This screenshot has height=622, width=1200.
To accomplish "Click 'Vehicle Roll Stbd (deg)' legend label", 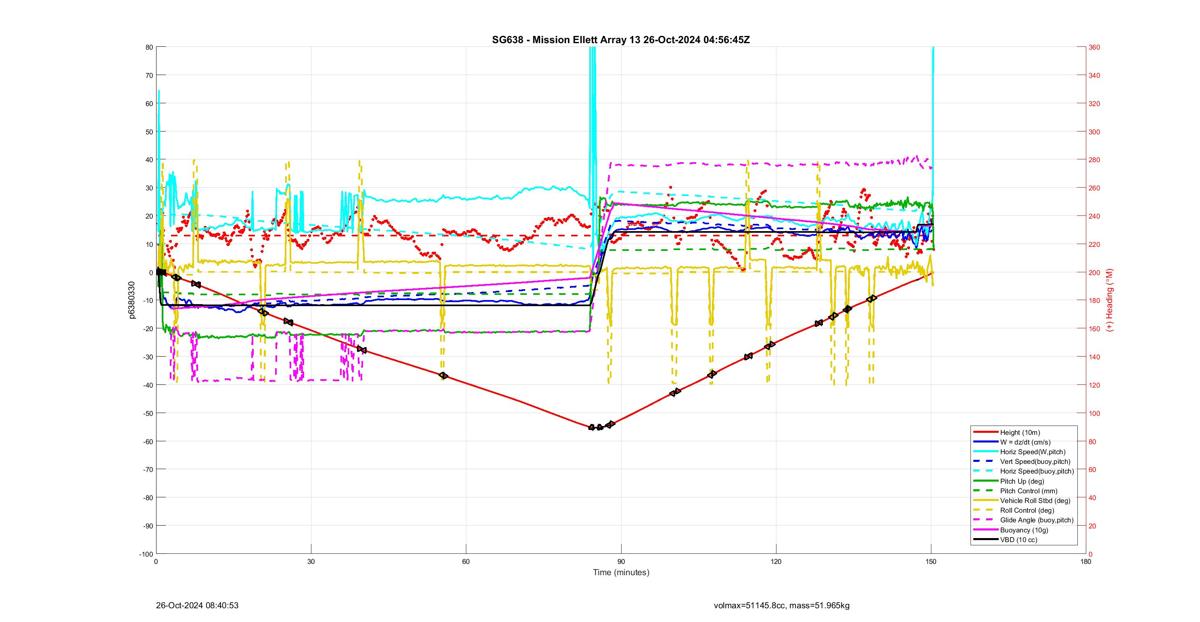I will click(1036, 501).
